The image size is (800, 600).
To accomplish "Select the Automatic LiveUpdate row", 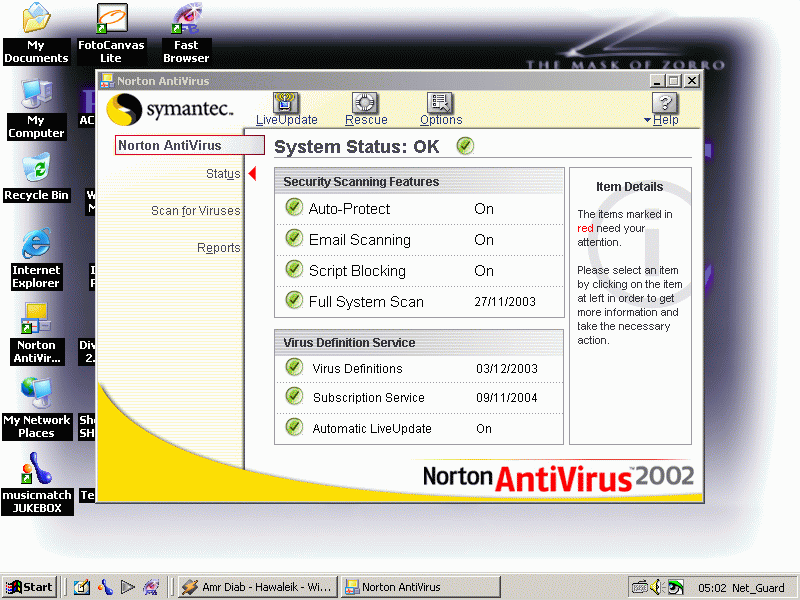I will 419,429.
